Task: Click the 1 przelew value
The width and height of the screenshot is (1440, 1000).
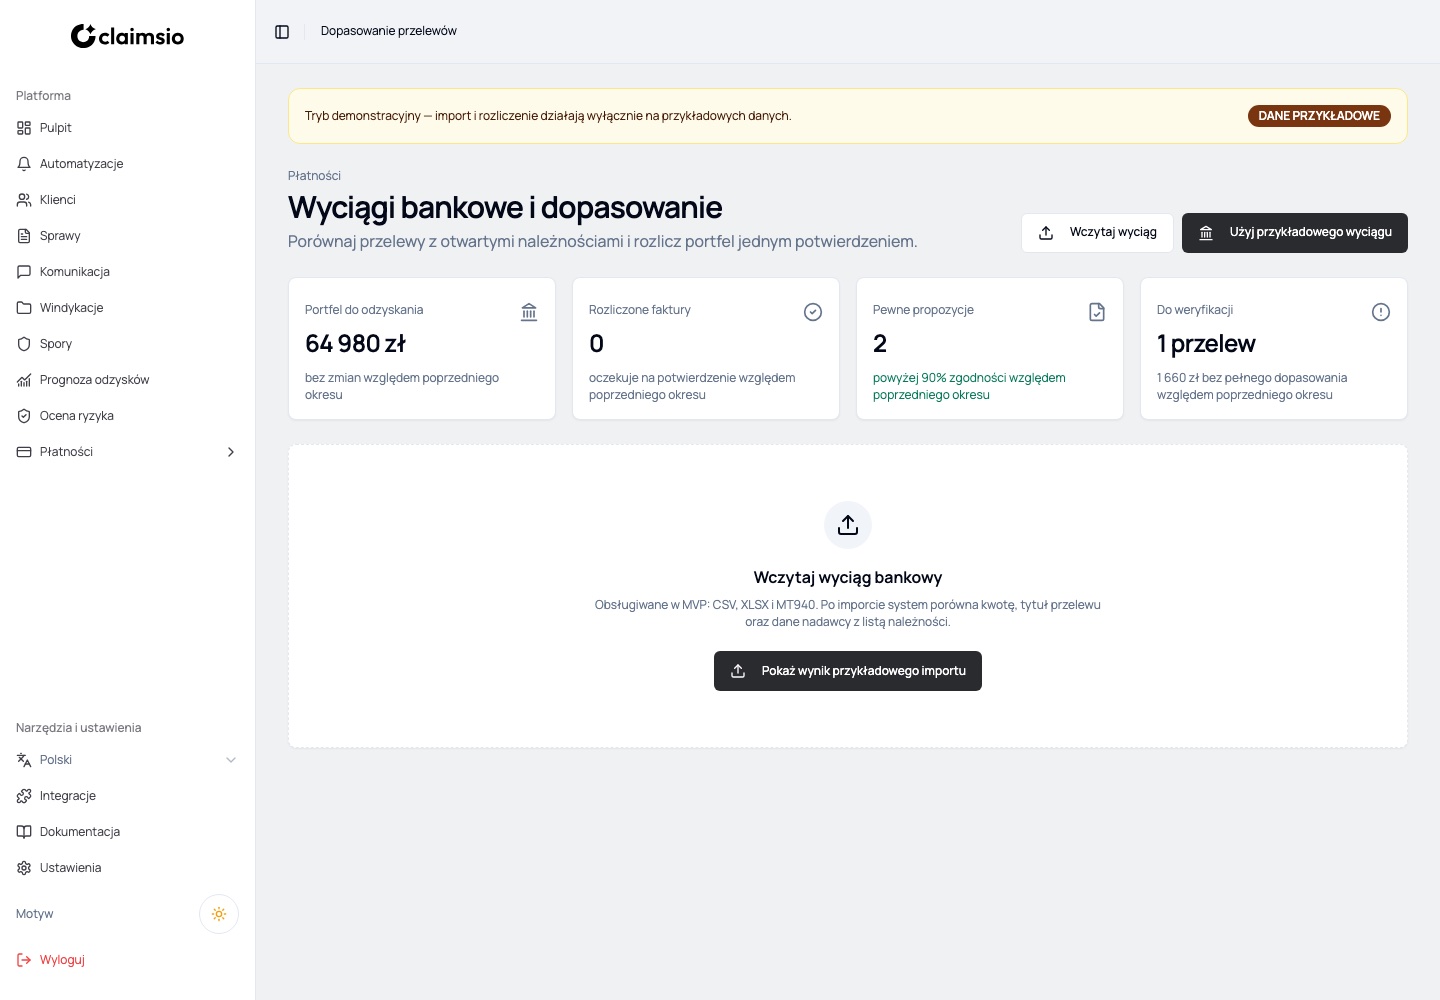Action: pyautogui.click(x=1206, y=344)
